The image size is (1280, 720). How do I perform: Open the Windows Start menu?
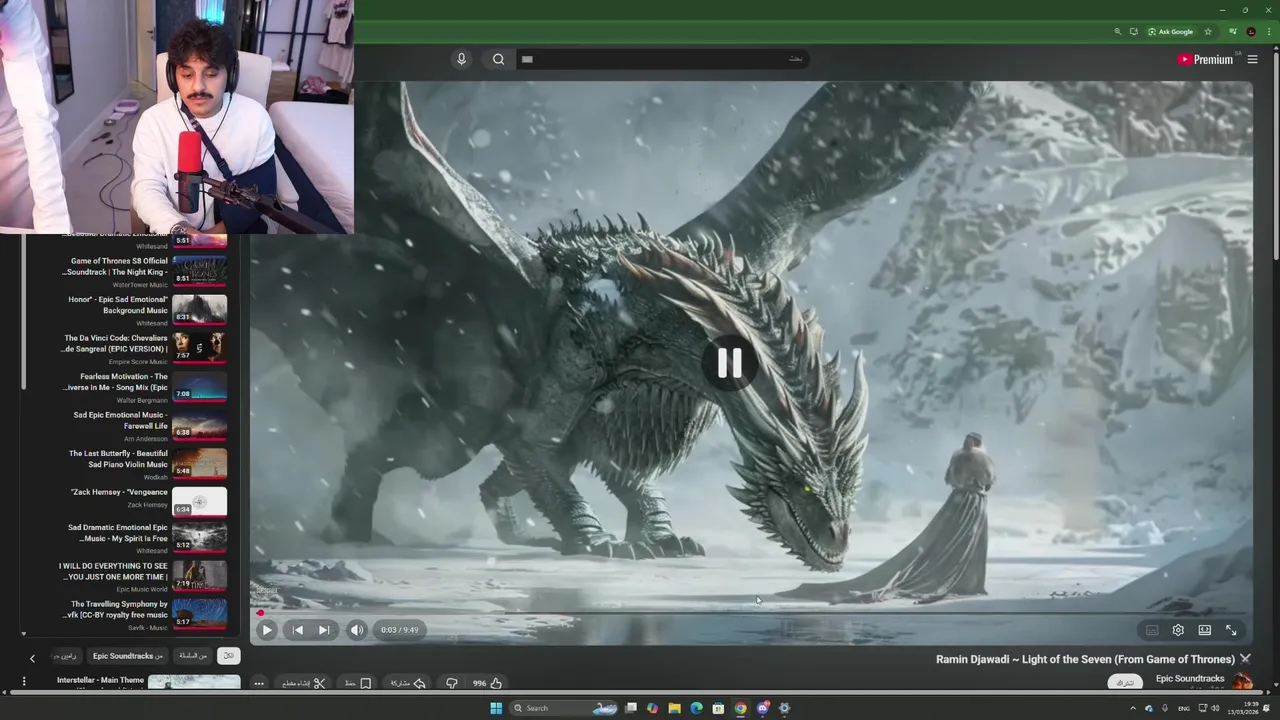pyautogui.click(x=496, y=708)
